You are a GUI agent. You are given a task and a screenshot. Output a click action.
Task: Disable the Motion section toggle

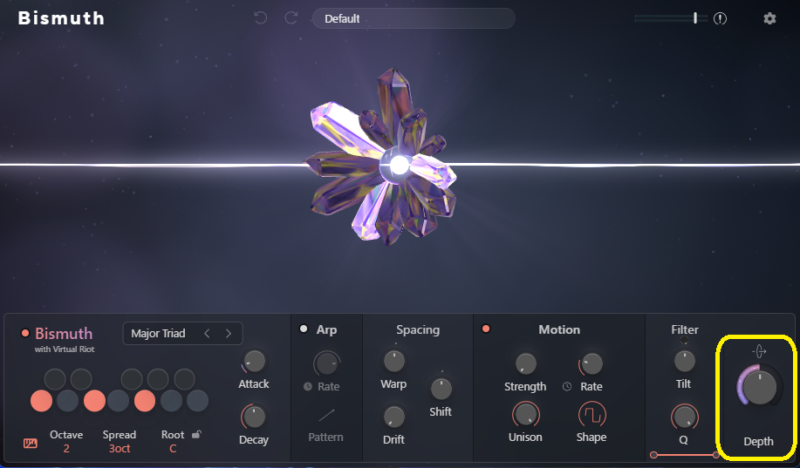(486, 329)
